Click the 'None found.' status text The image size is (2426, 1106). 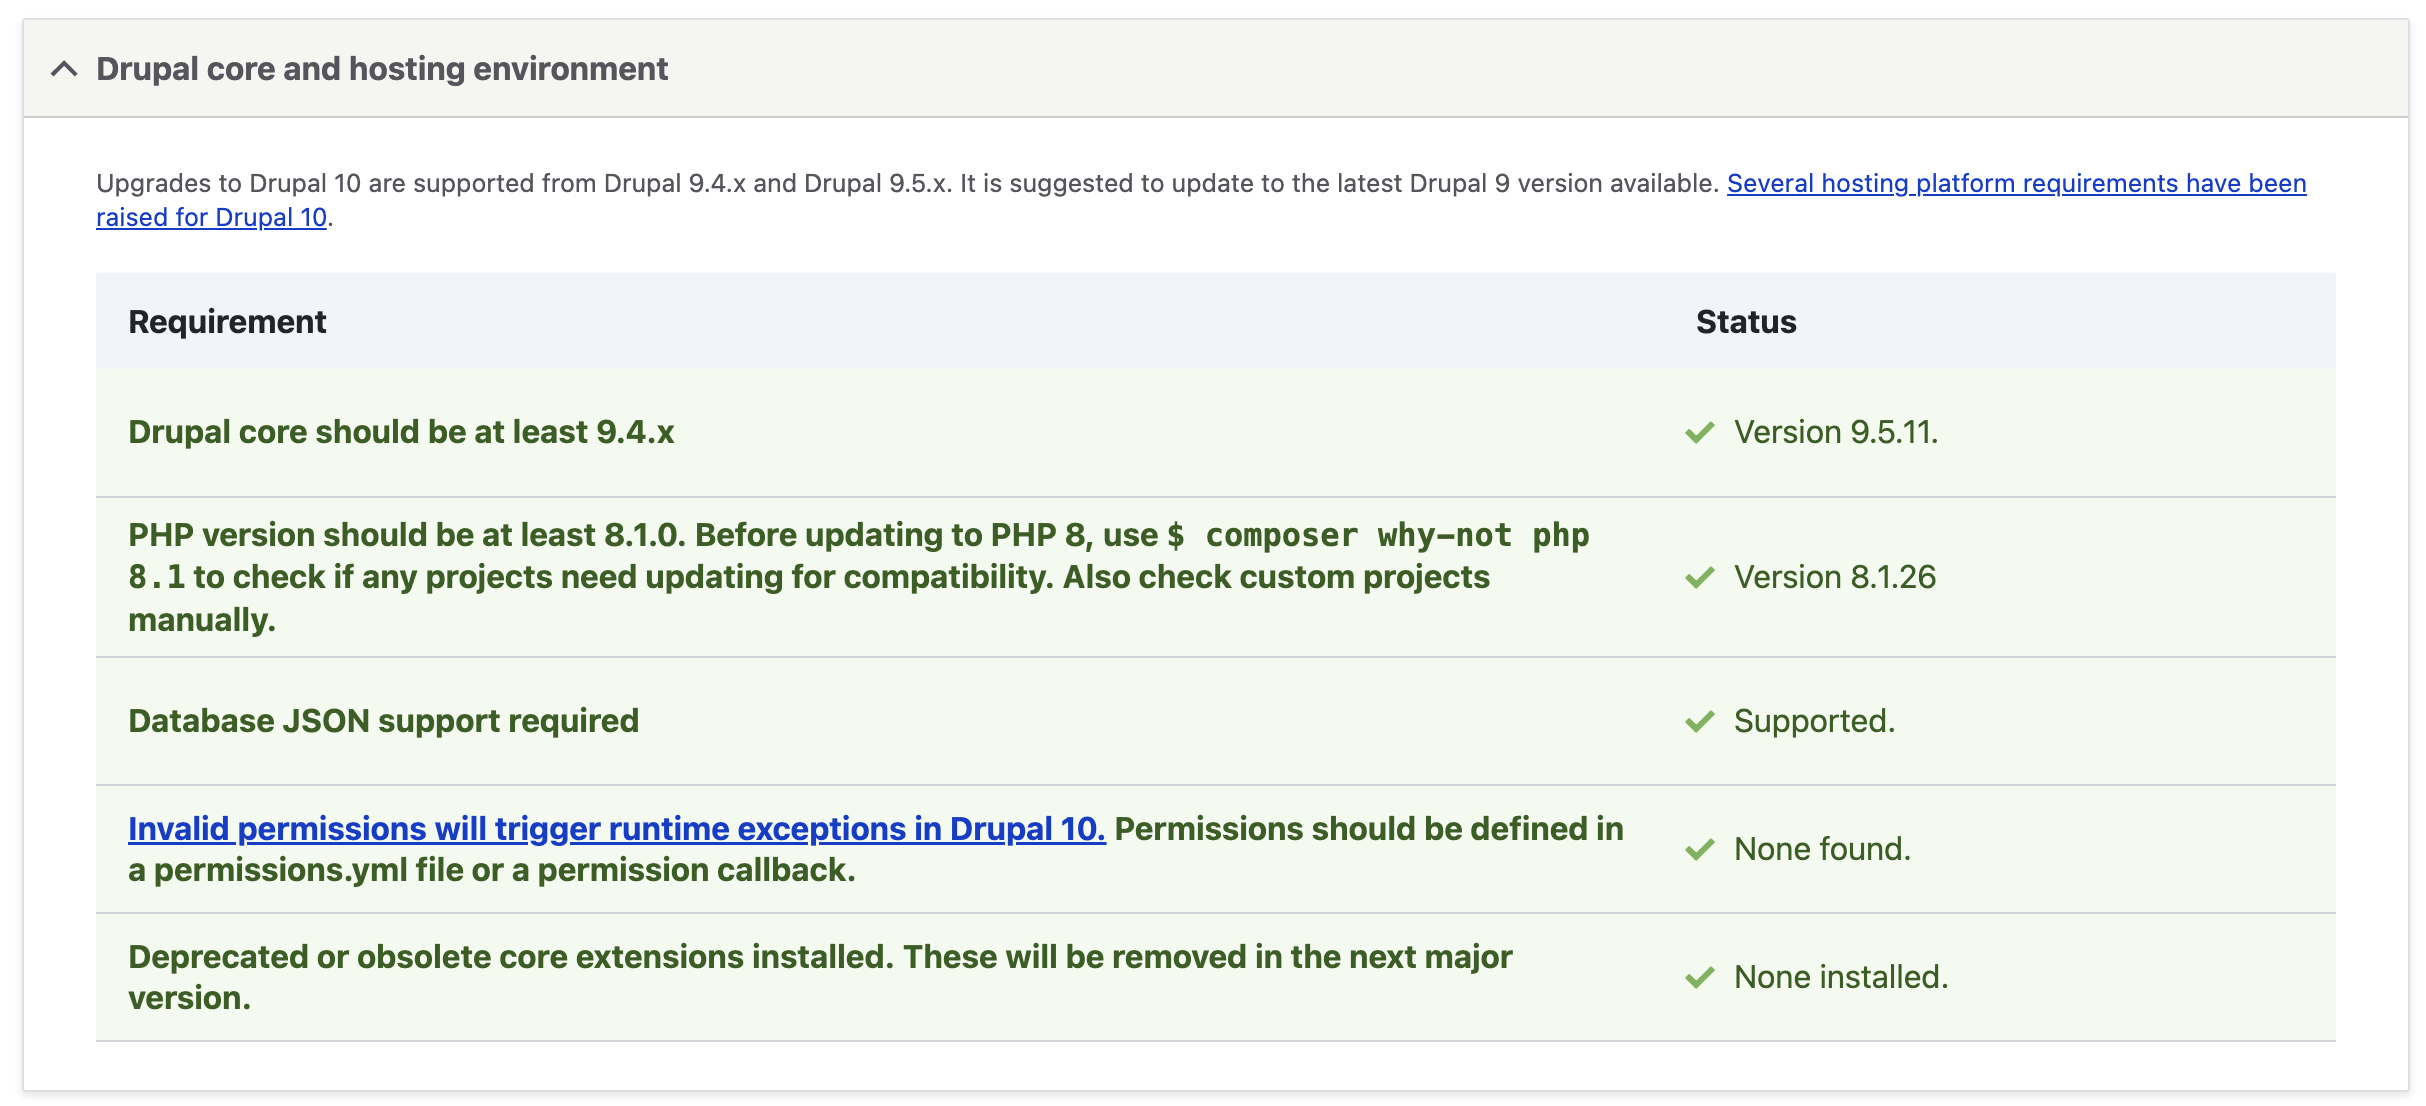tap(1822, 849)
